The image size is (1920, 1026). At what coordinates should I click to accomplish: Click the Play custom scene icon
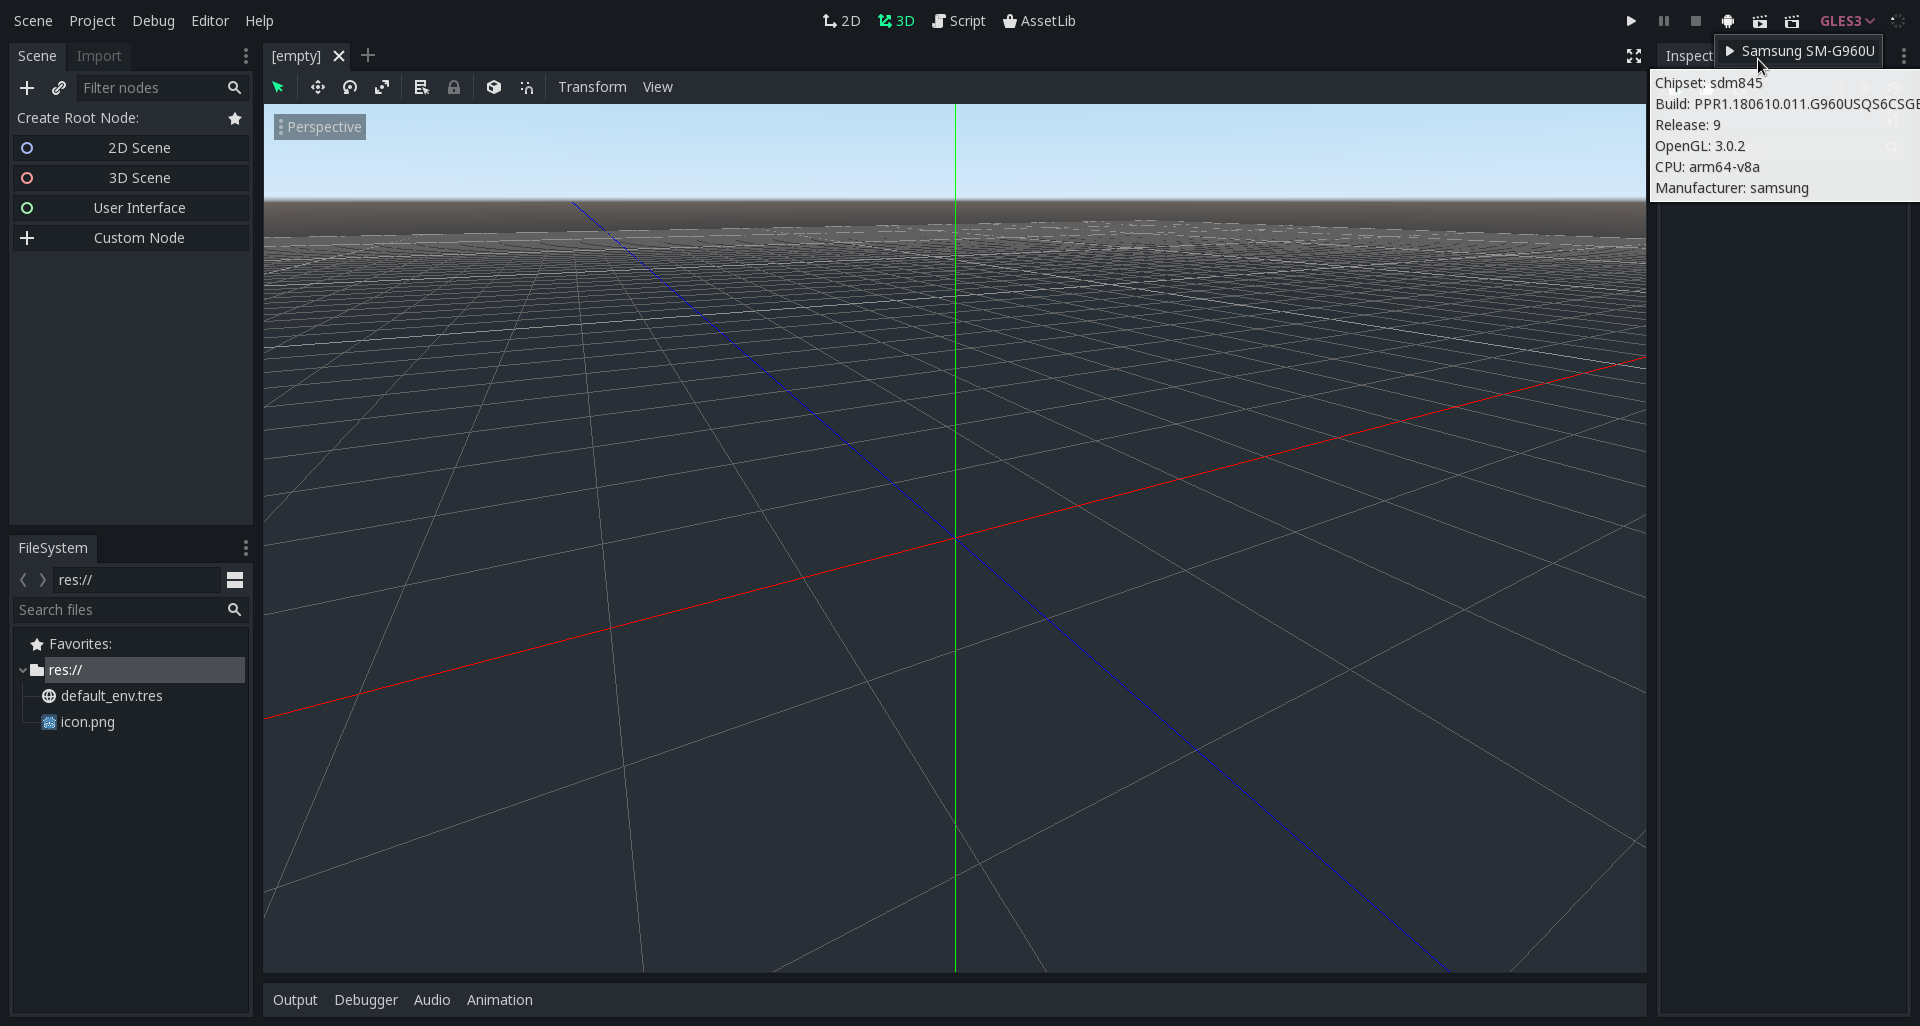click(1792, 21)
